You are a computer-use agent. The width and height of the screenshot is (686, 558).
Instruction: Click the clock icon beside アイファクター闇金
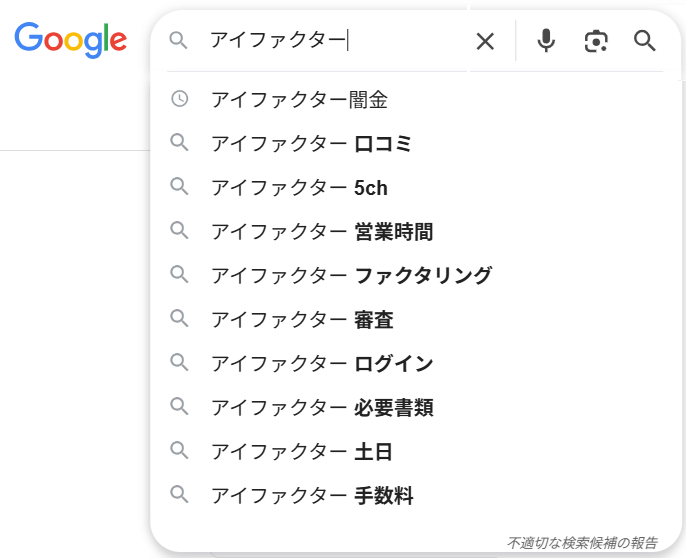(180, 99)
